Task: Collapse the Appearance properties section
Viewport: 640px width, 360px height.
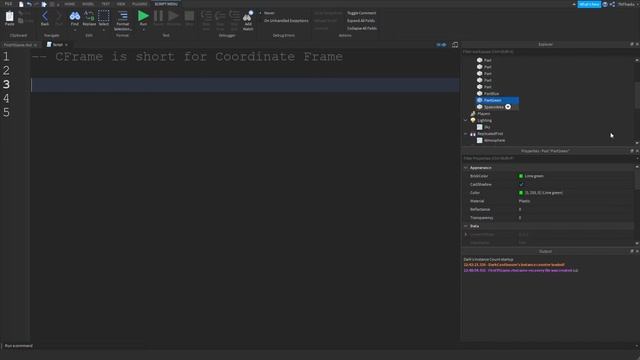Action: (x=466, y=168)
